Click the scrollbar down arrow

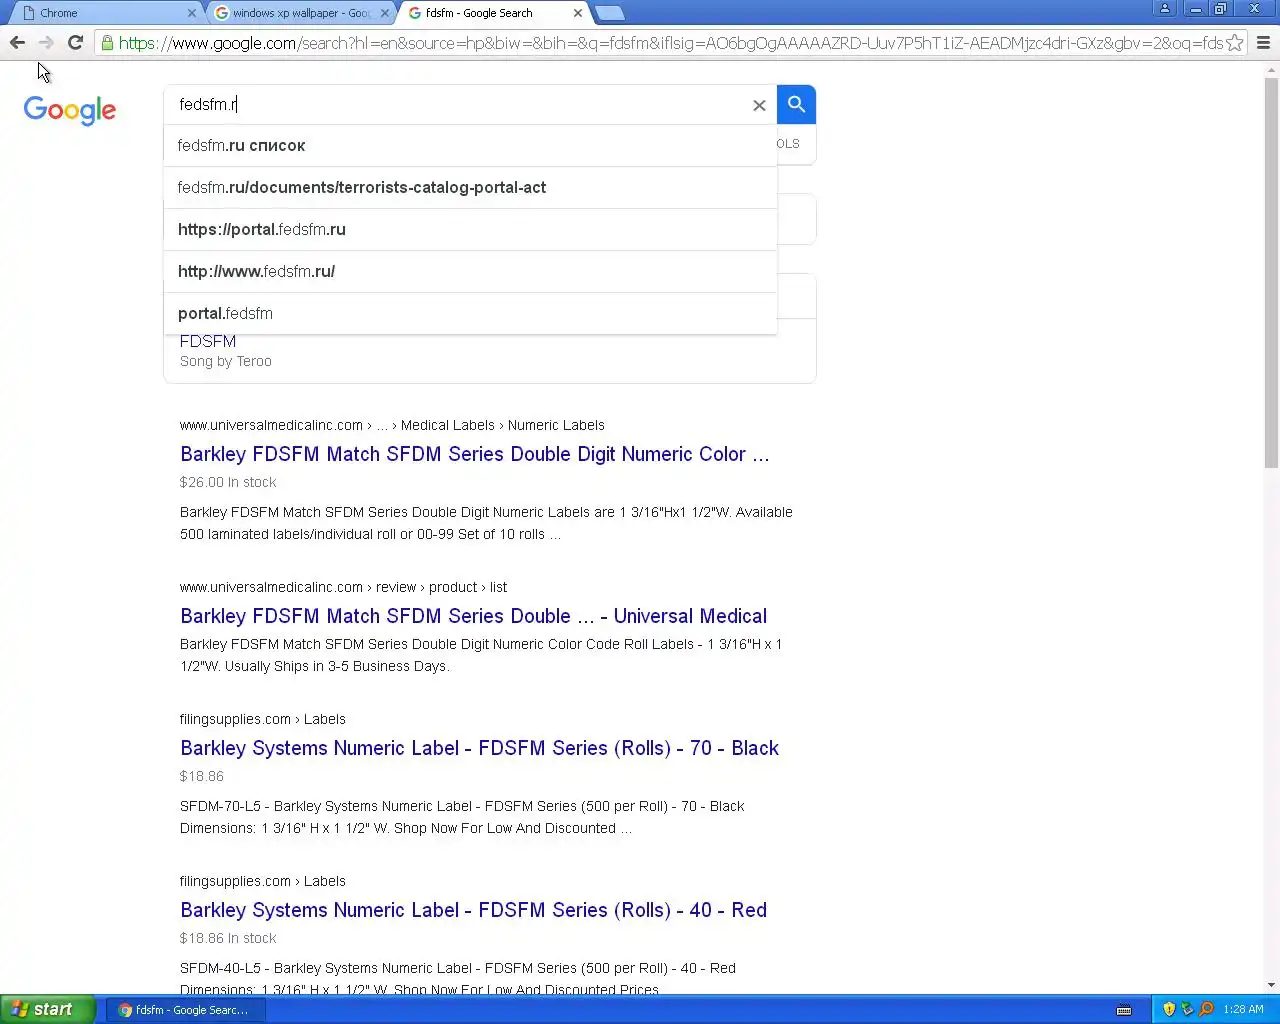point(1271,985)
